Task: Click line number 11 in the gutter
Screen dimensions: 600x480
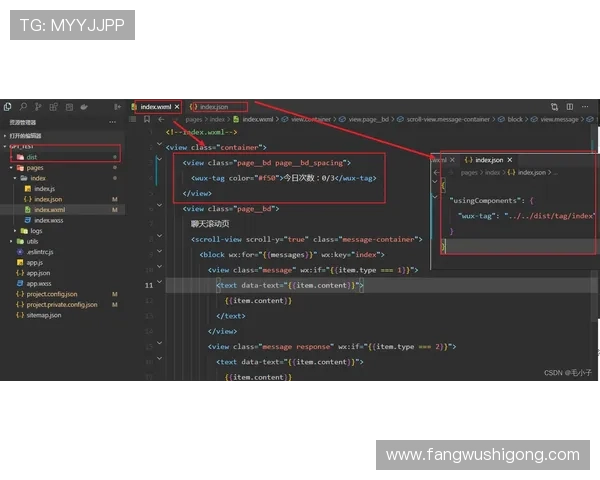Action: pyautogui.click(x=149, y=285)
